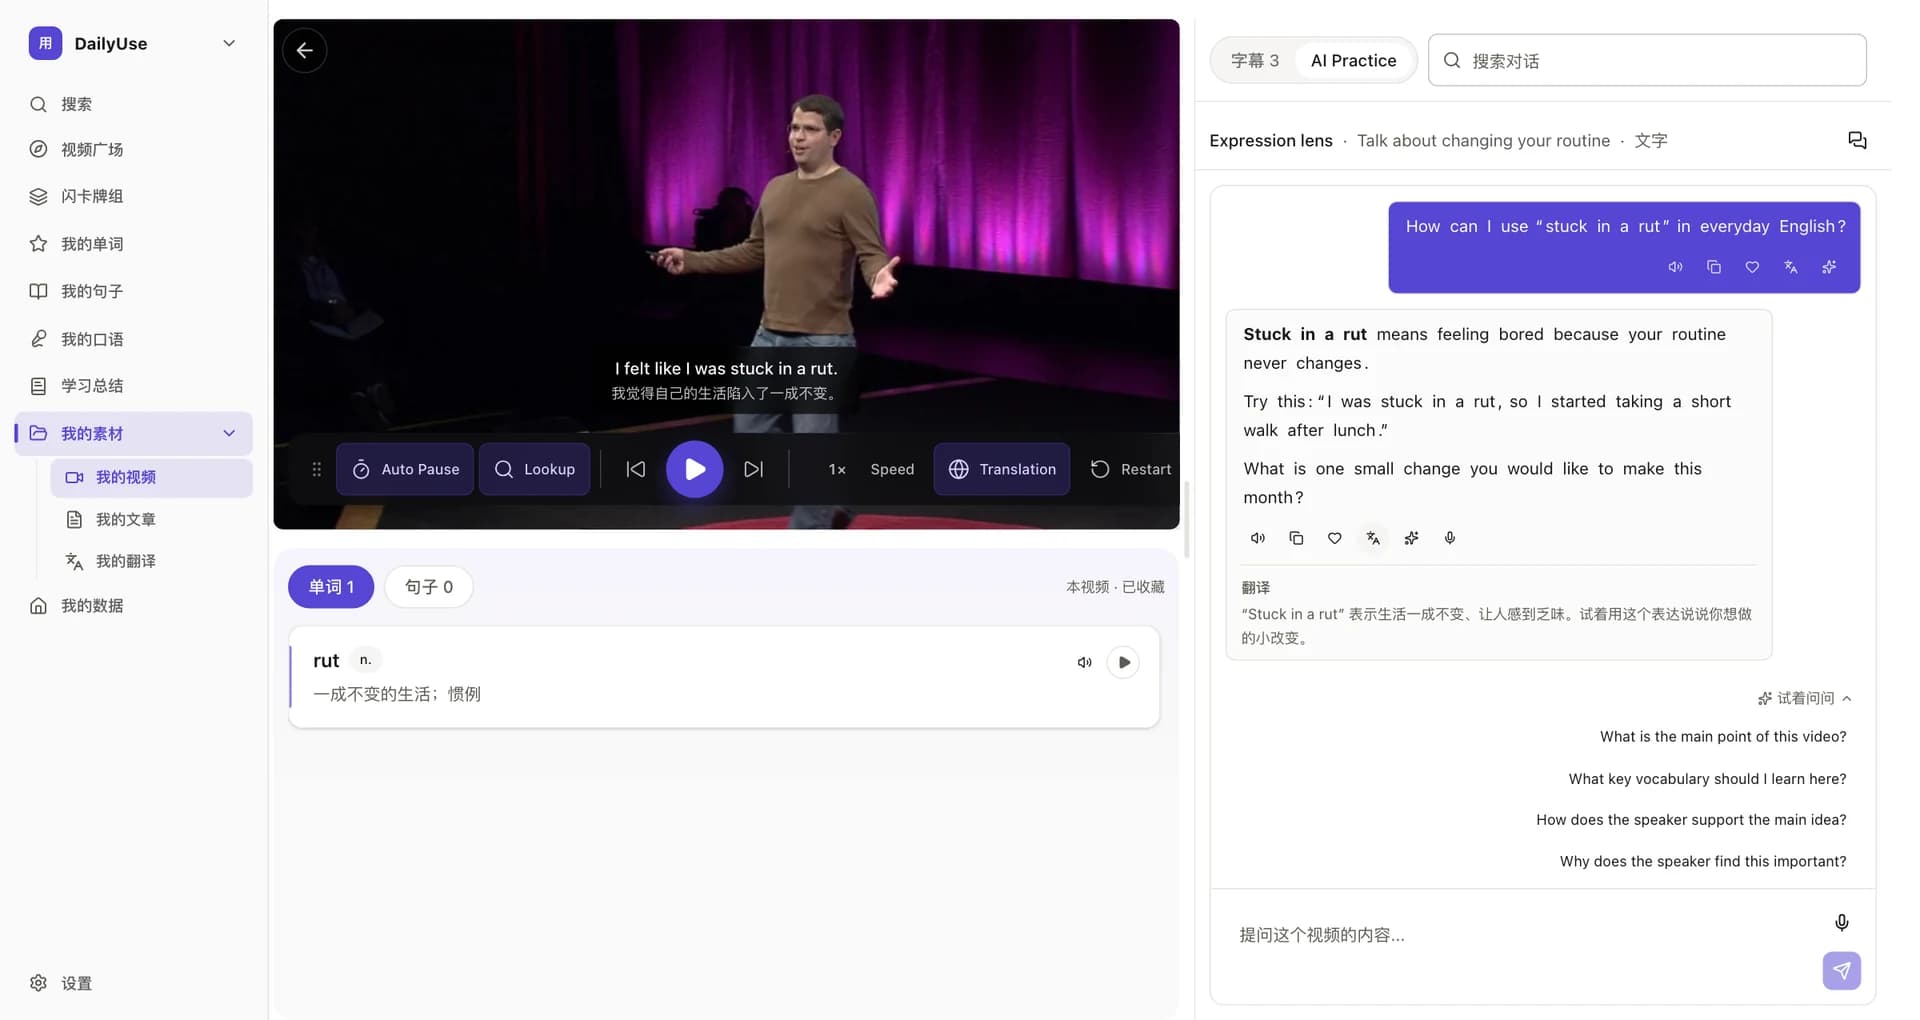Focus the 搜索对话 search field

1647,60
